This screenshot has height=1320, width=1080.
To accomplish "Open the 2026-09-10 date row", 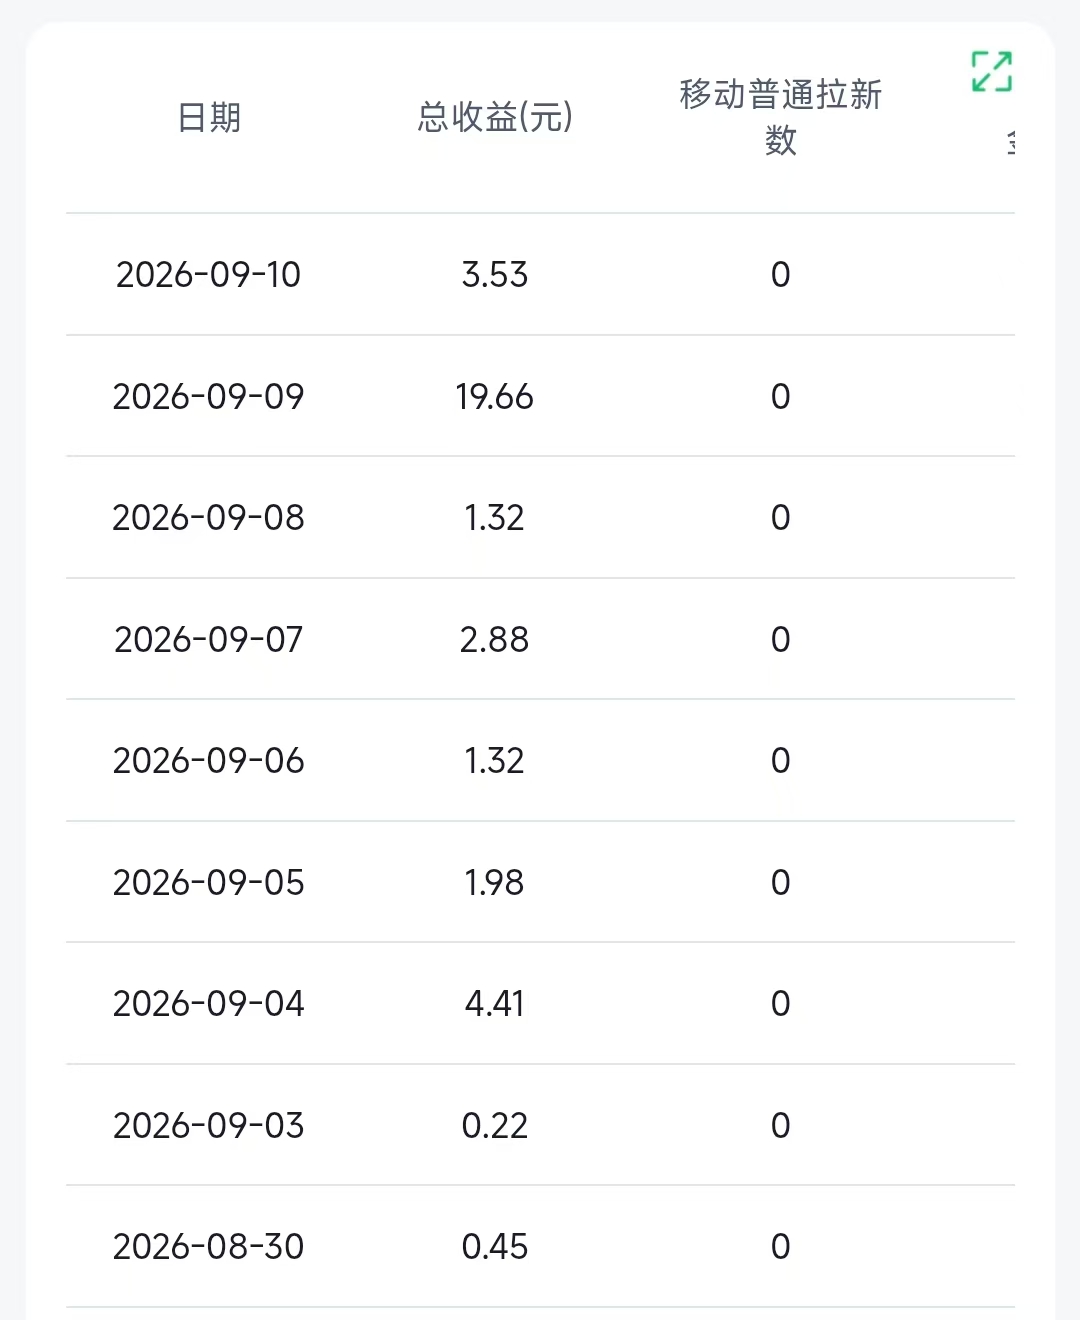I will pyautogui.click(x=540, y=274).
